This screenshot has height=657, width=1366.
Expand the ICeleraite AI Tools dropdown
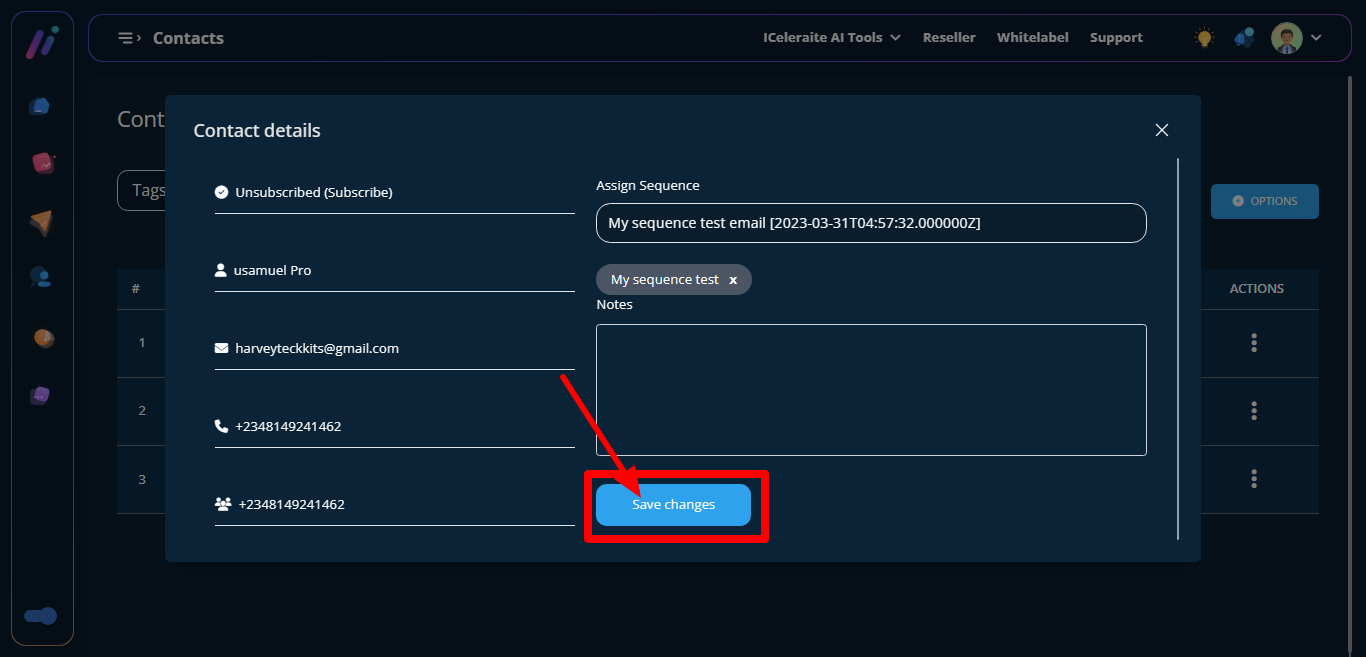(831, 38)
